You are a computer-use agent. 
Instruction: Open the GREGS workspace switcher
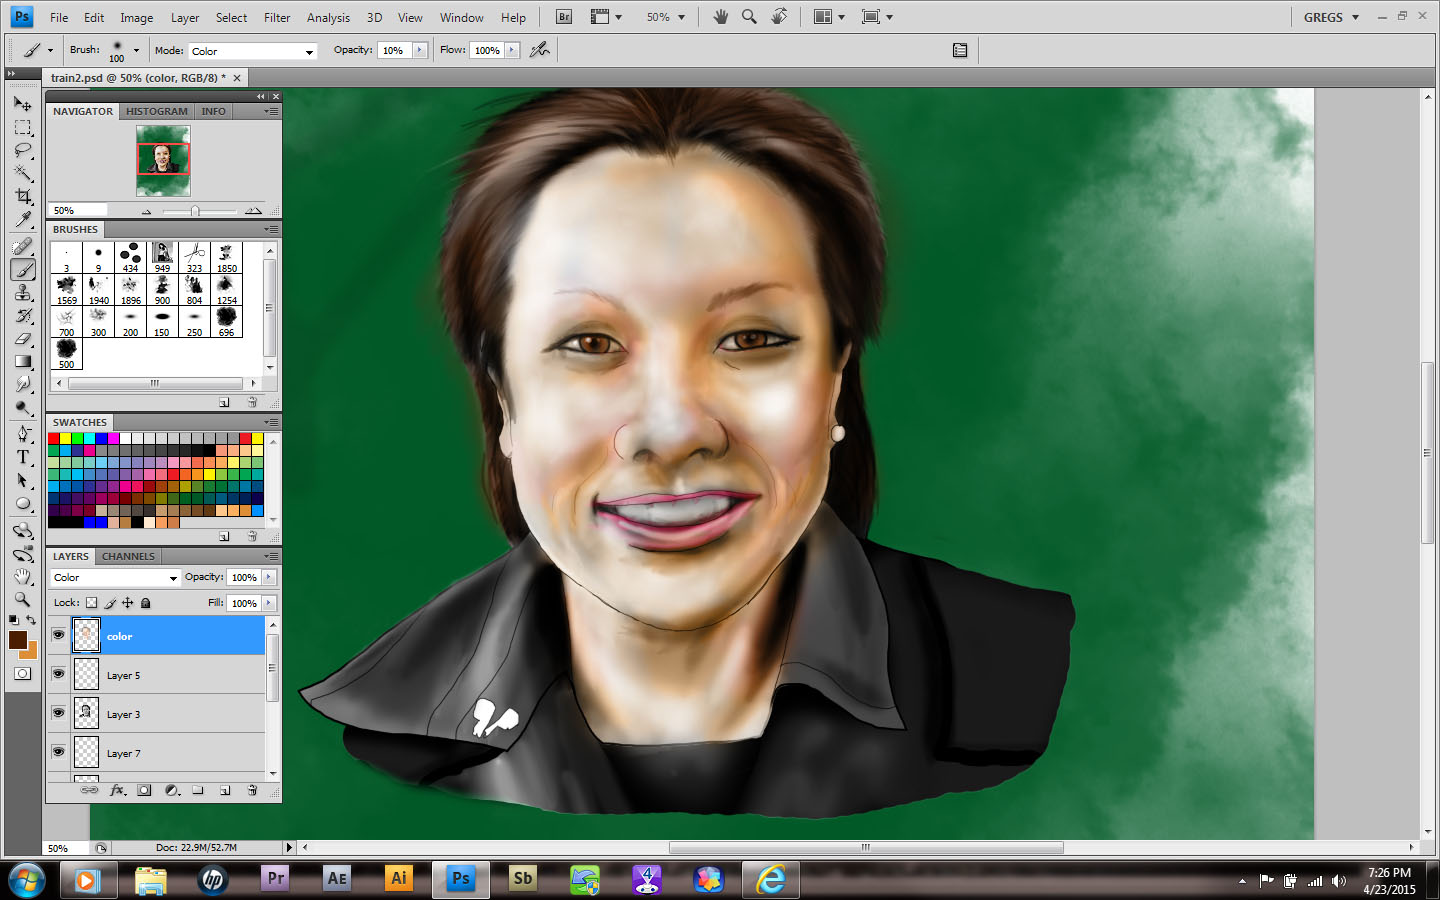point(1331,18)
